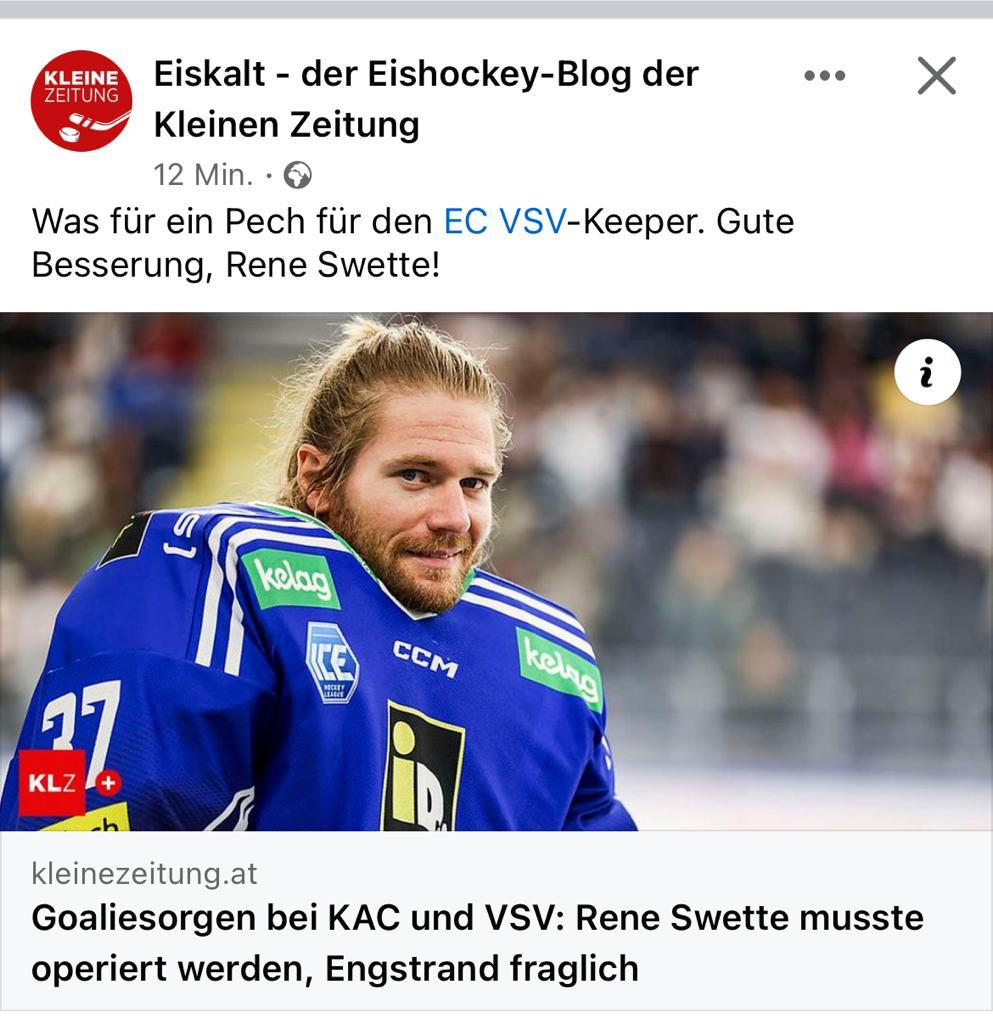Click the green kelag patch on left shoulder
The image size is (993, 1024).
pos(291,579)
